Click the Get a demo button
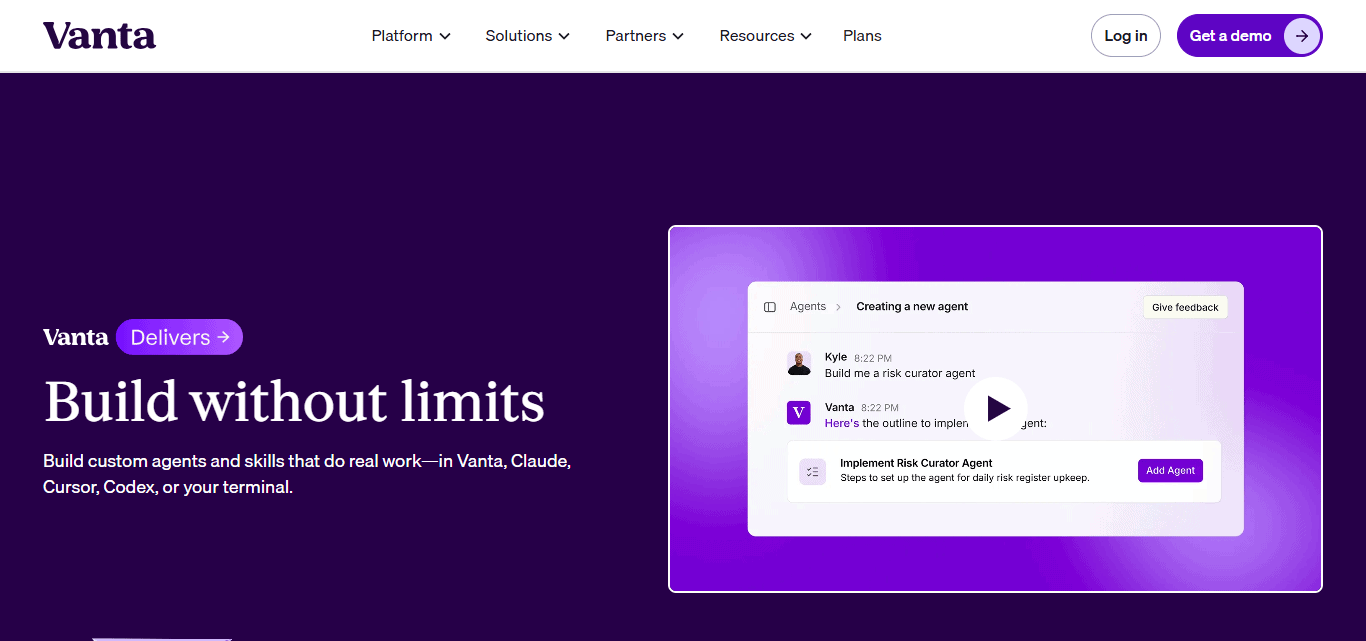This screenshot has height=641, width=1366. 1249,36
